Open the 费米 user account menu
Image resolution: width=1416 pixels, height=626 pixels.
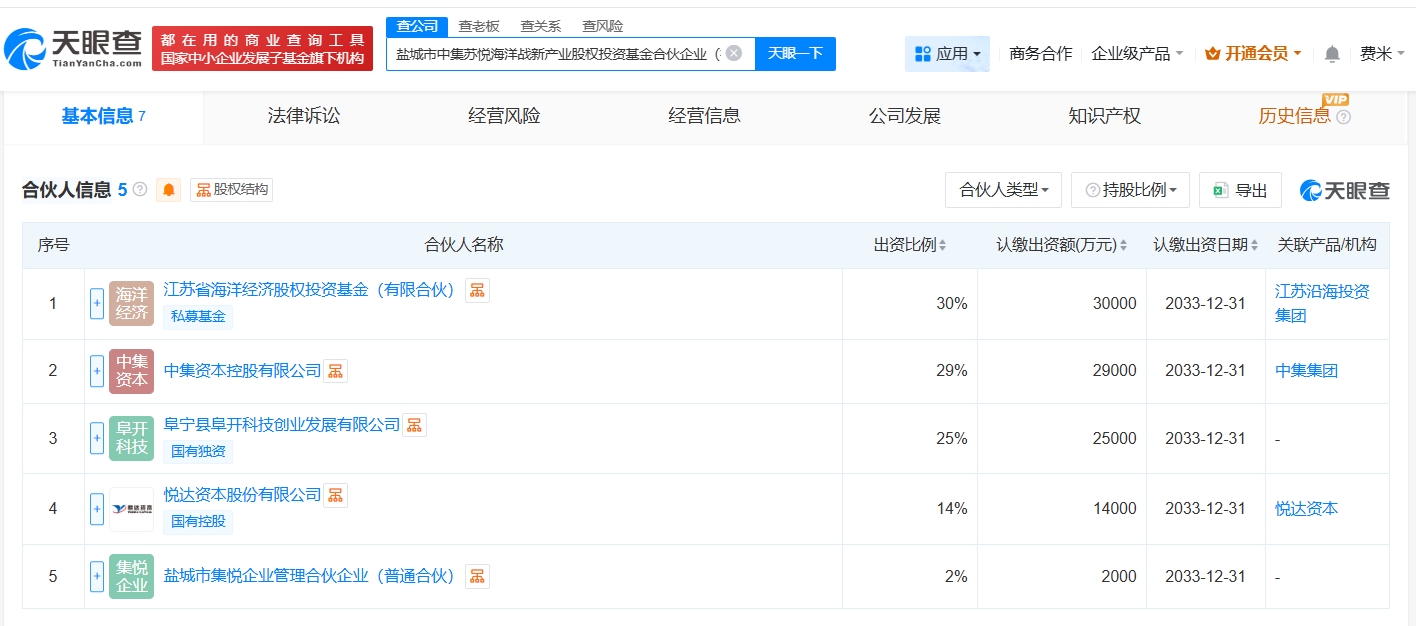1383,53
